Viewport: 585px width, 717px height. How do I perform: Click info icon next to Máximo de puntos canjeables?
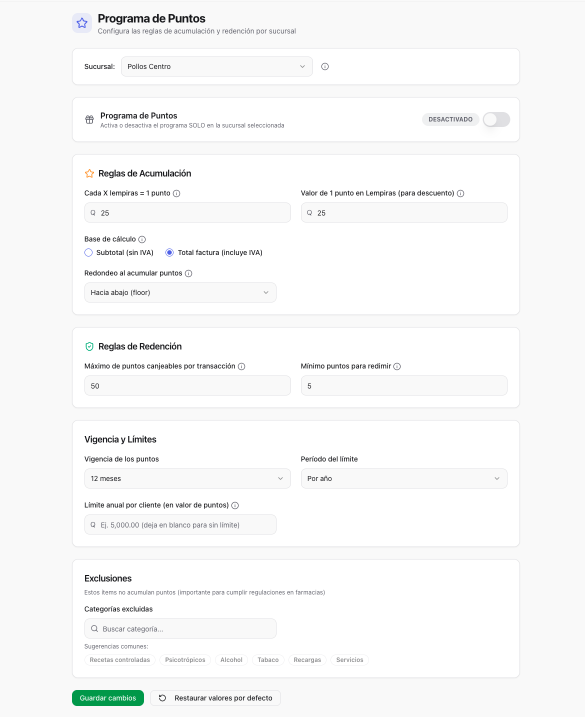[242, 366]
